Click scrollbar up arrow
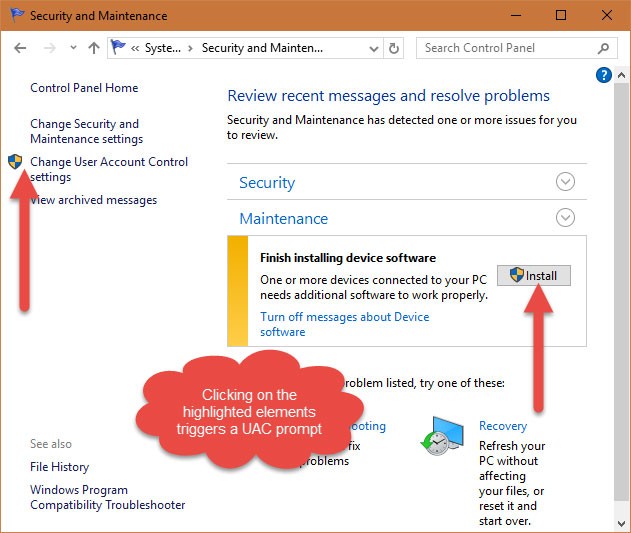Viewport: 631px width, 533px height. 622,75
